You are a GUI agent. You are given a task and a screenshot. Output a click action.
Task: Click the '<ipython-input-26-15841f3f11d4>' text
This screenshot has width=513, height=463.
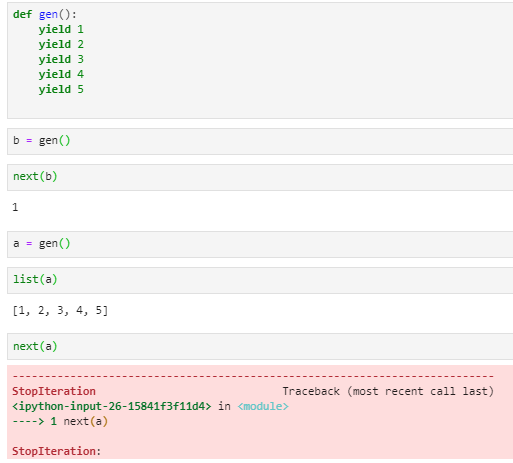tap(112, 406)
